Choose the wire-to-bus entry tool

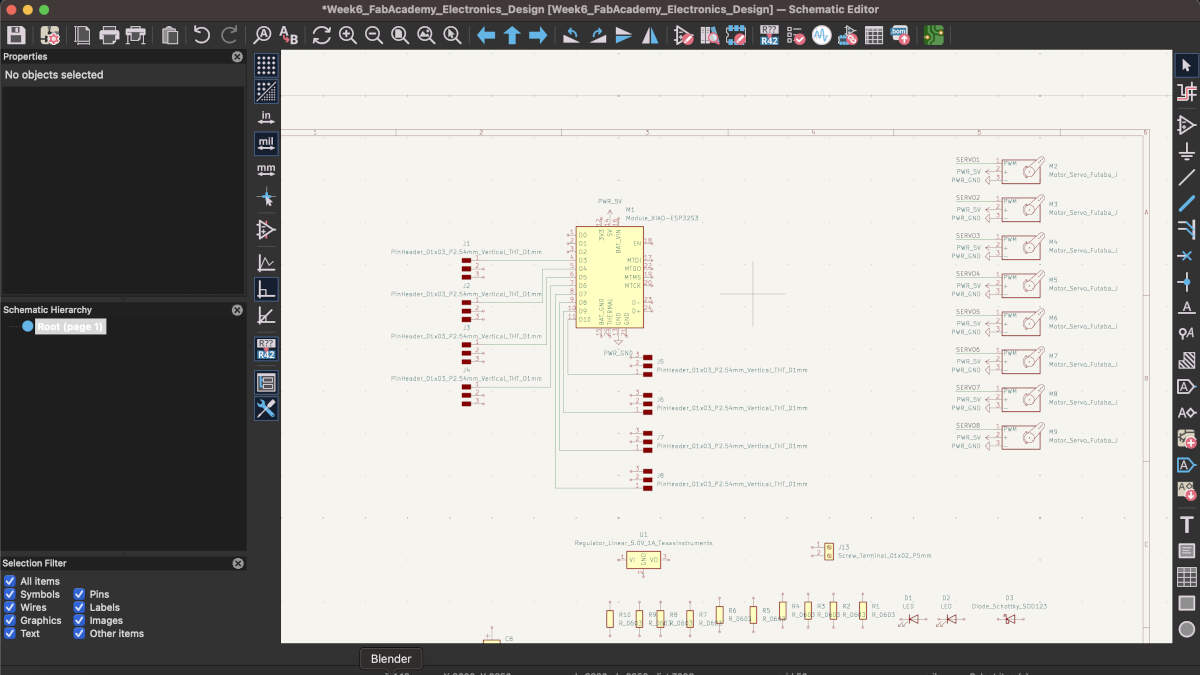[1187, 230]
